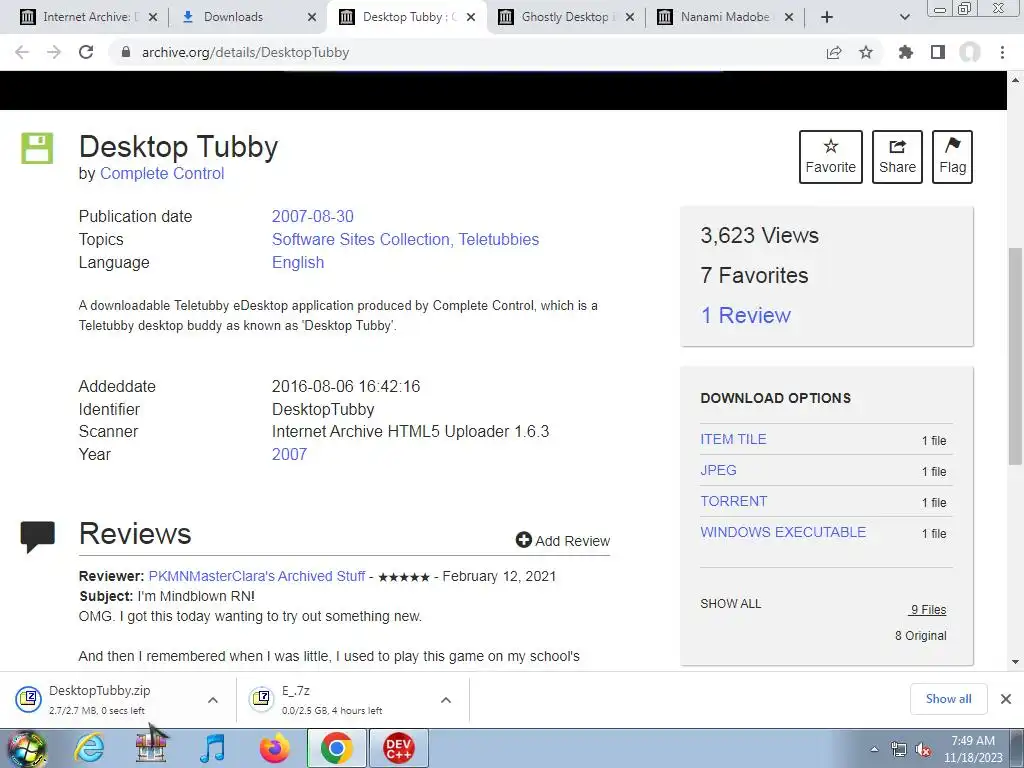The image size is (1024, 768).
Task: Launch Internet Explorer from taskbar
Action: click(x=89, y=748)
